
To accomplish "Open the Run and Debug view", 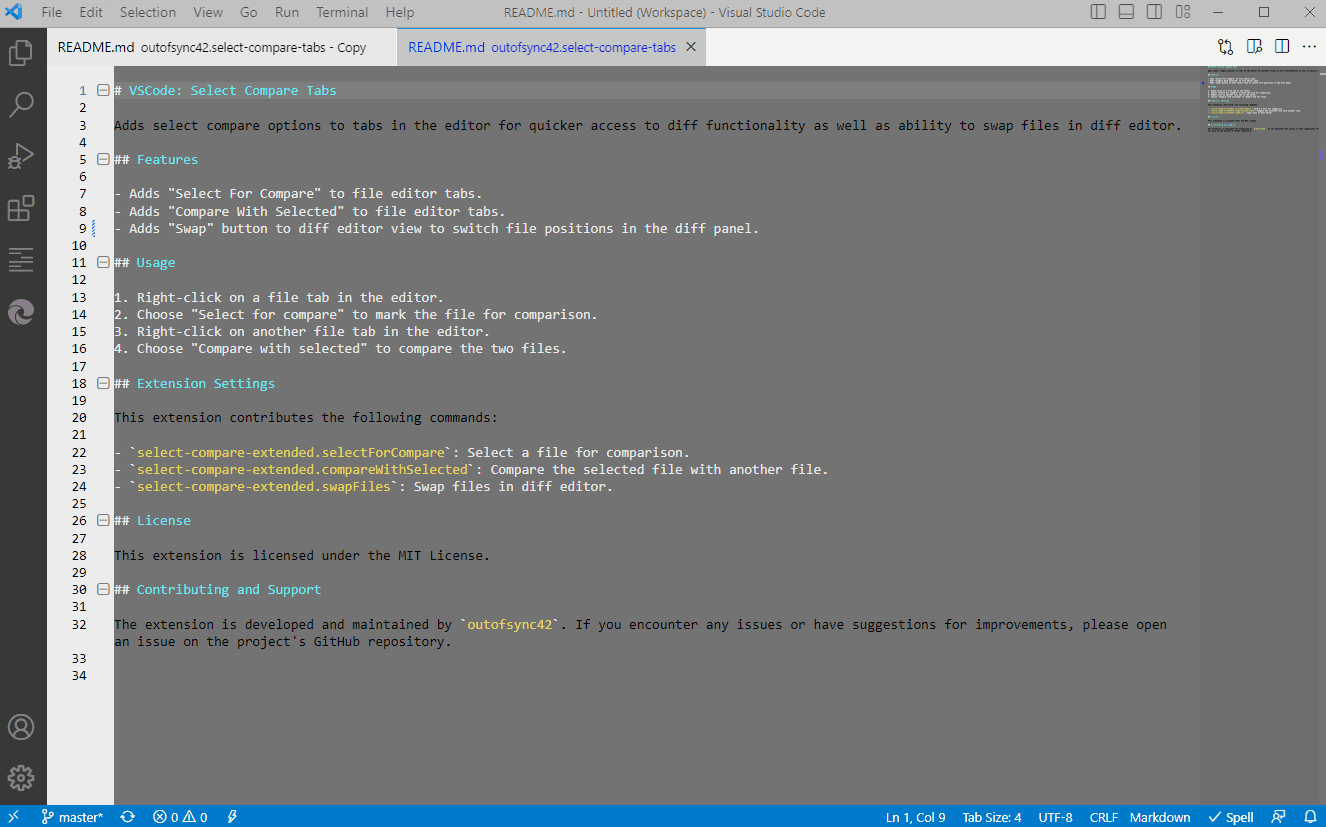I will coord(21,156).
